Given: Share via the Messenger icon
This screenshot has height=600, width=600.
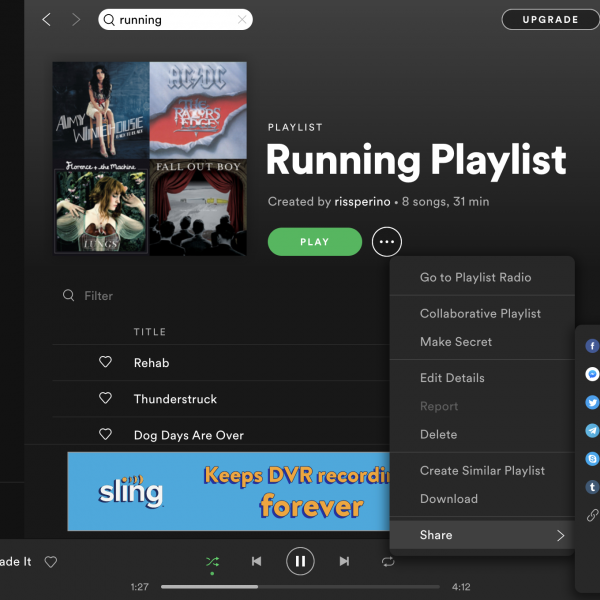Looking at the screenshot, I should [x=592, y=374].
